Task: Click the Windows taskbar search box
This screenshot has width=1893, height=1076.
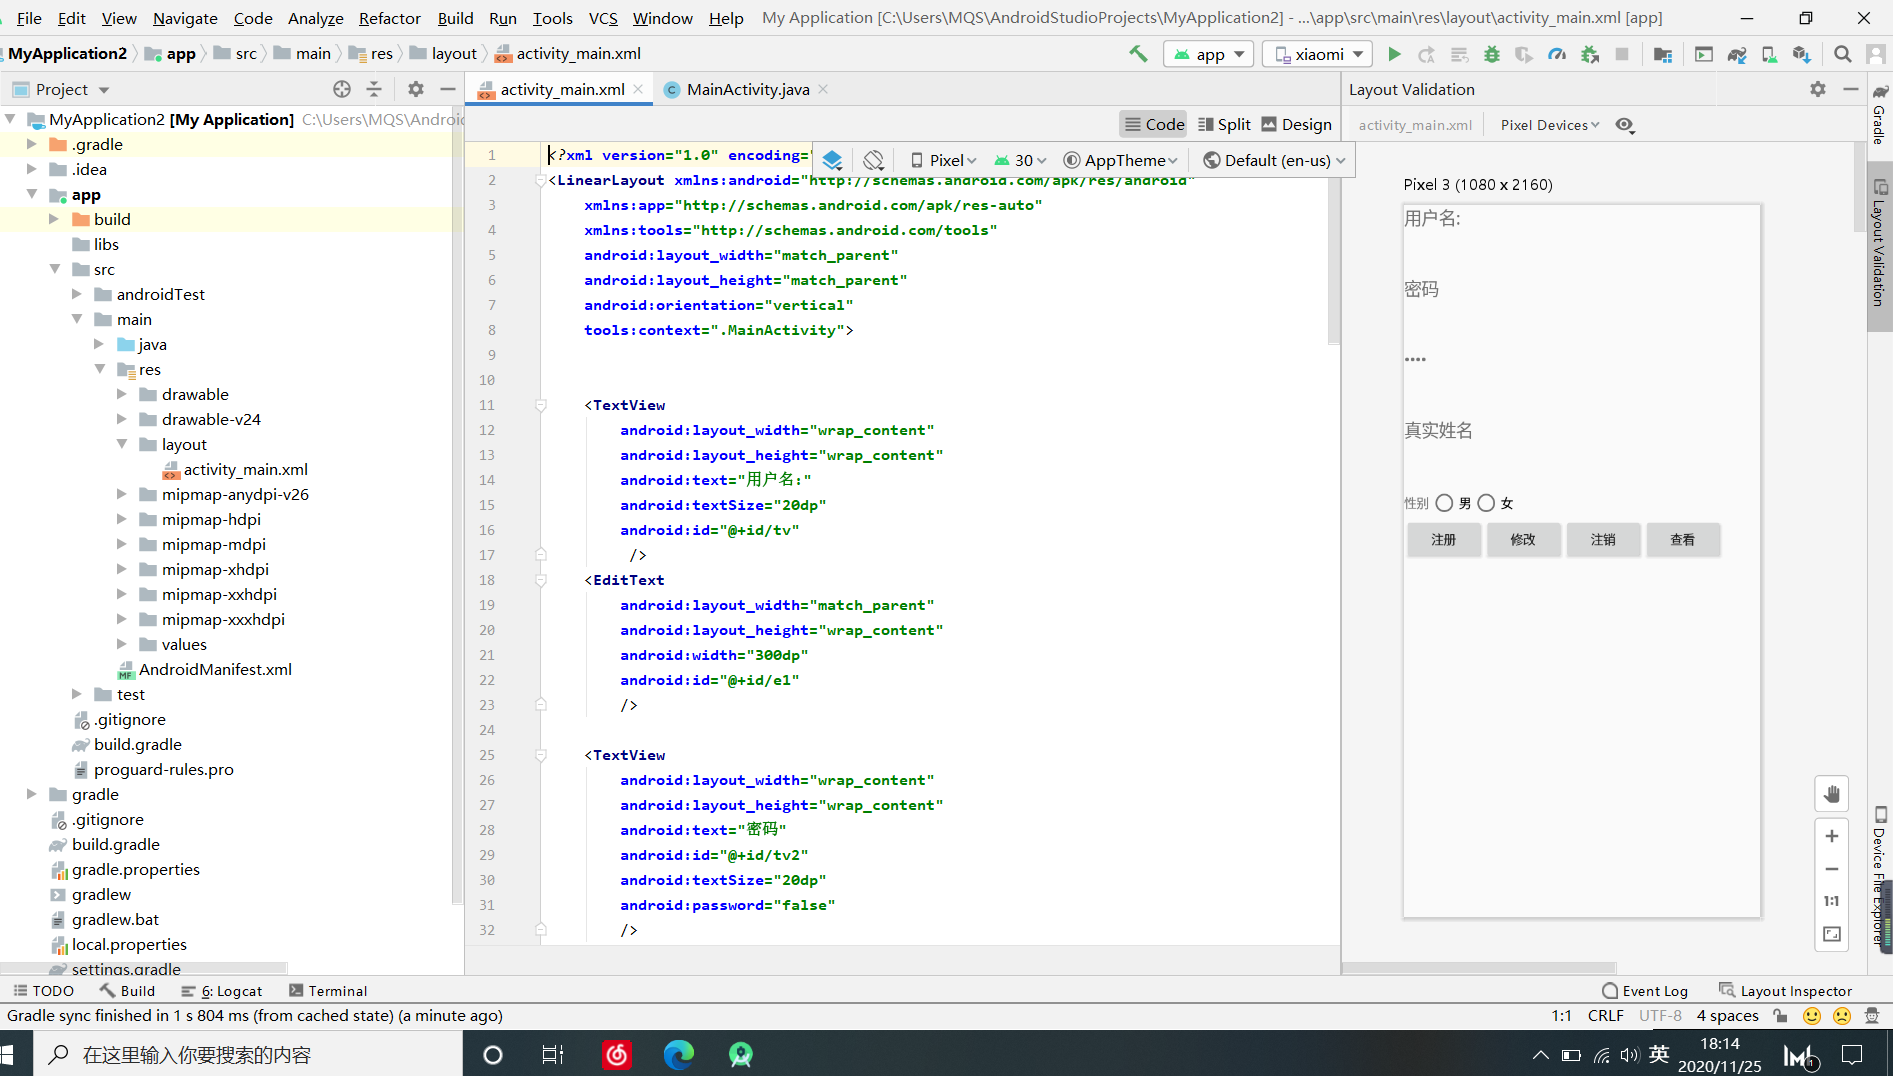Action: coord(248,1054)
